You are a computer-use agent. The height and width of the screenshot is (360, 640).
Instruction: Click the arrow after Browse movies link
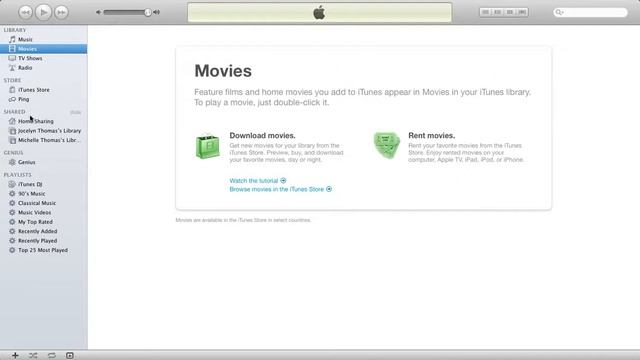click(329, 189)
